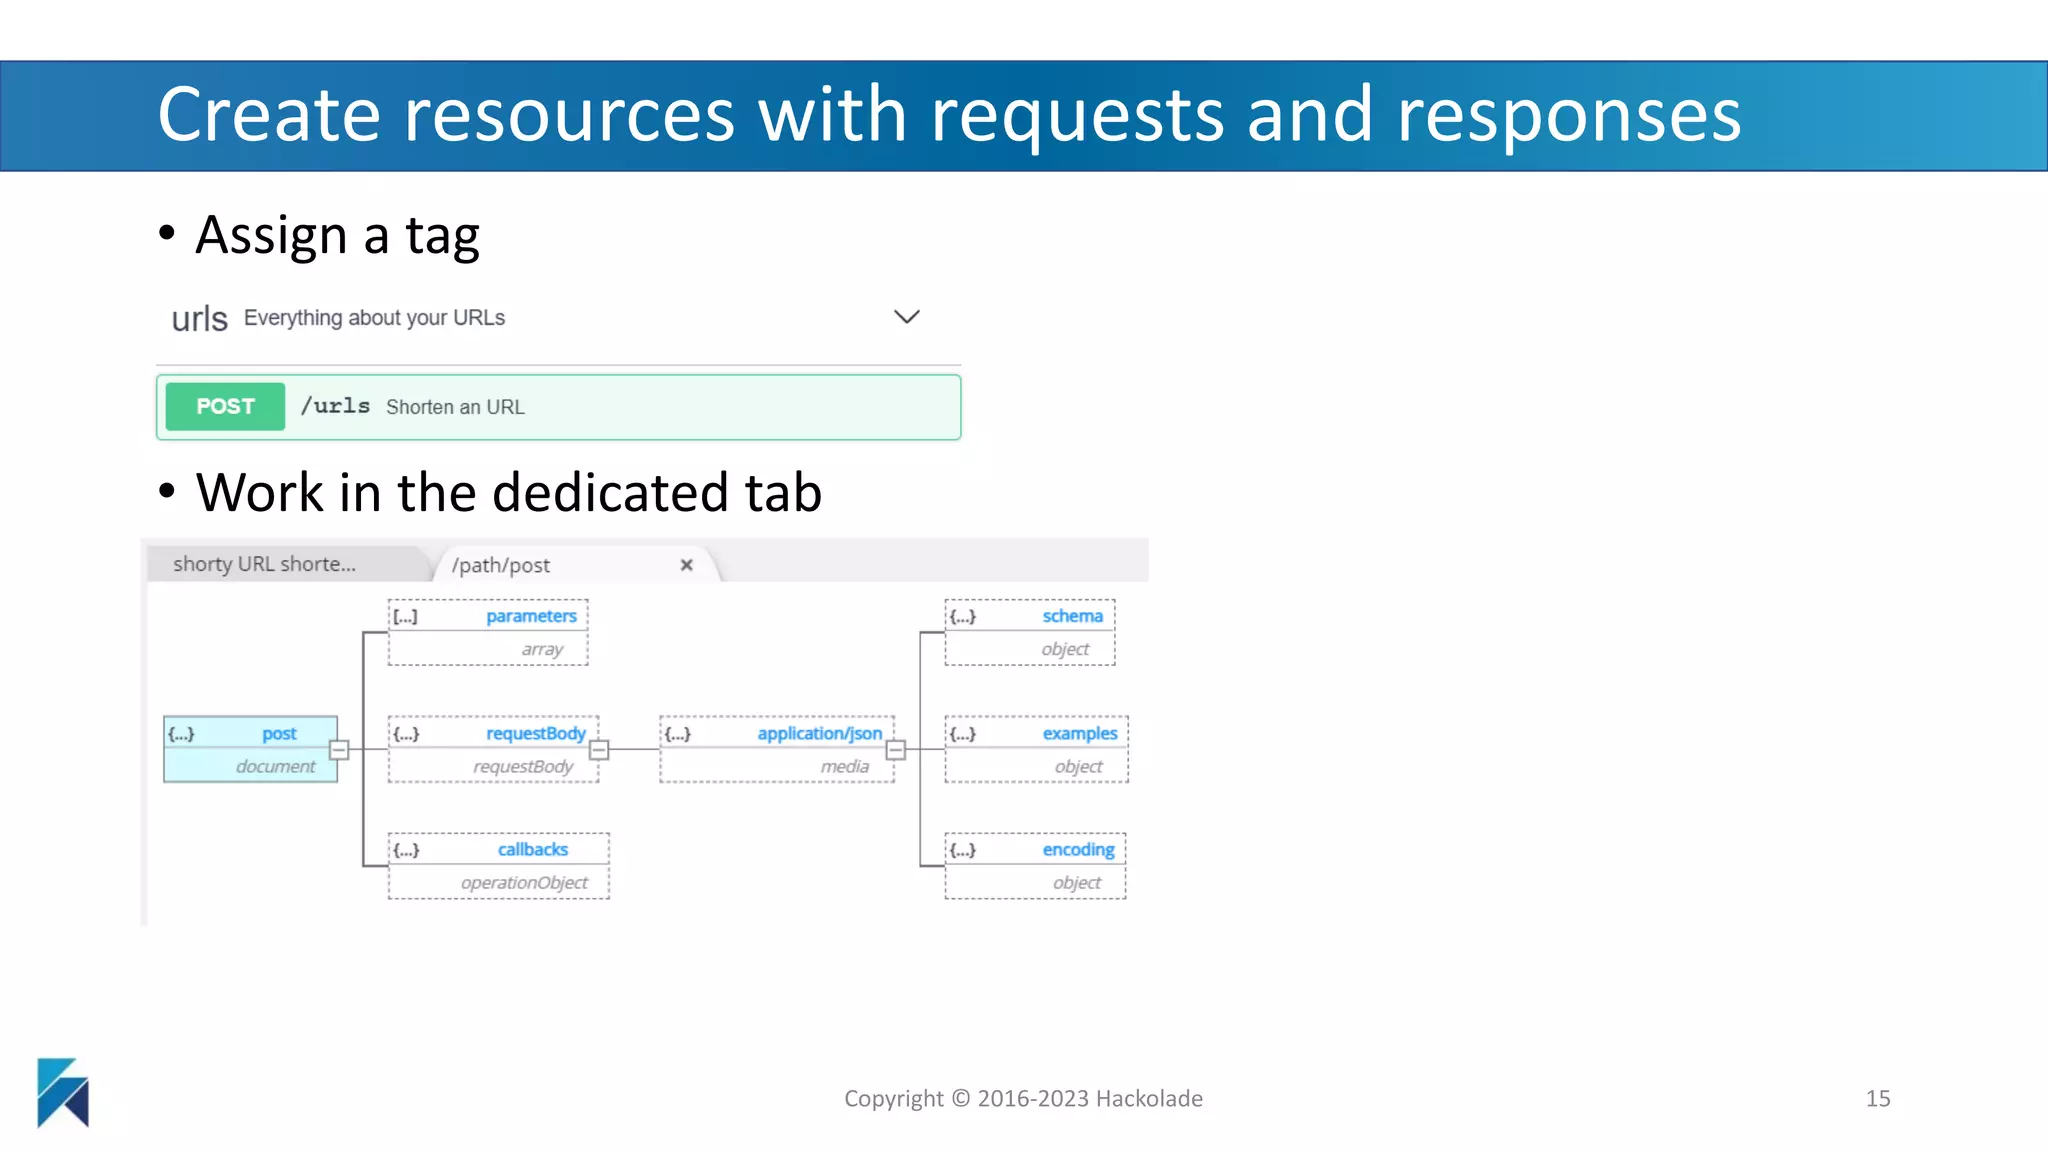This screenshot has height=1152, width=2048.
Task: Click the object icon on callbacks node
Action: coord(406,850)
